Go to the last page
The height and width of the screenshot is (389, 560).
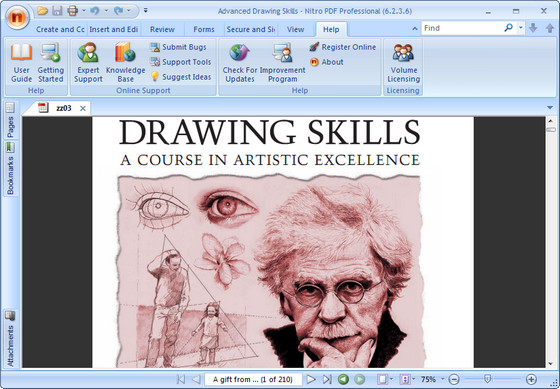pos(327,379)
